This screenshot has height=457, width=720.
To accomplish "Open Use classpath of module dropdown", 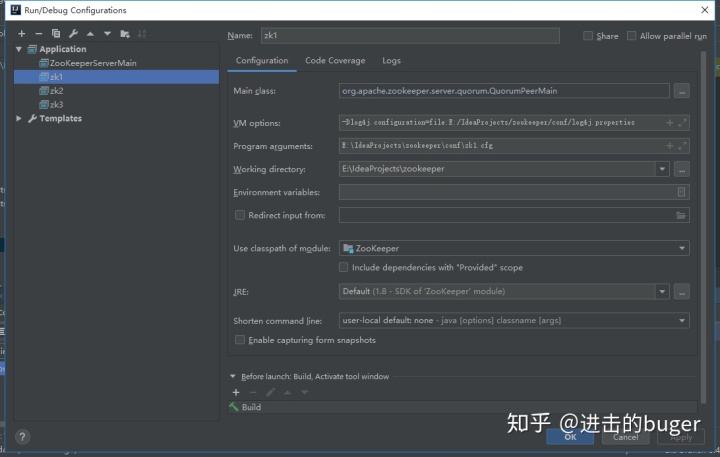I will tap(682, 248).
